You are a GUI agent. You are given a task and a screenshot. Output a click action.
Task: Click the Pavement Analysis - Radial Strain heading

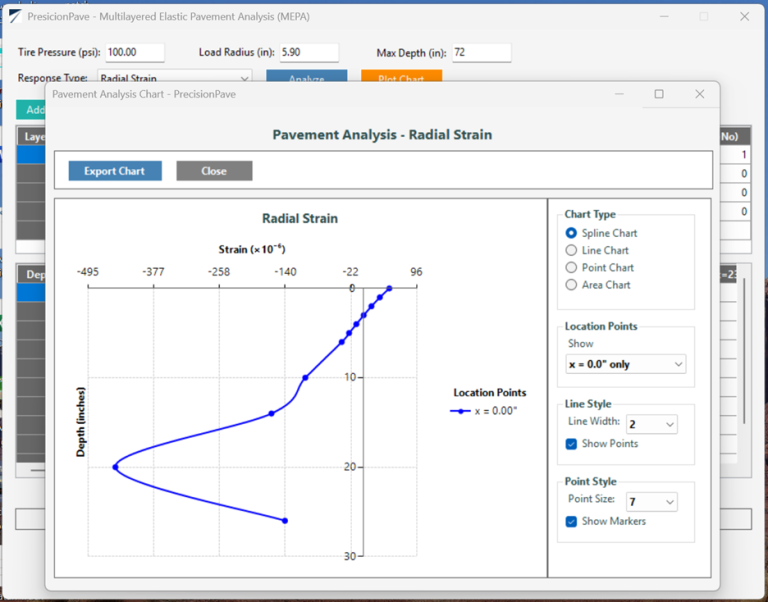[382, 135]
